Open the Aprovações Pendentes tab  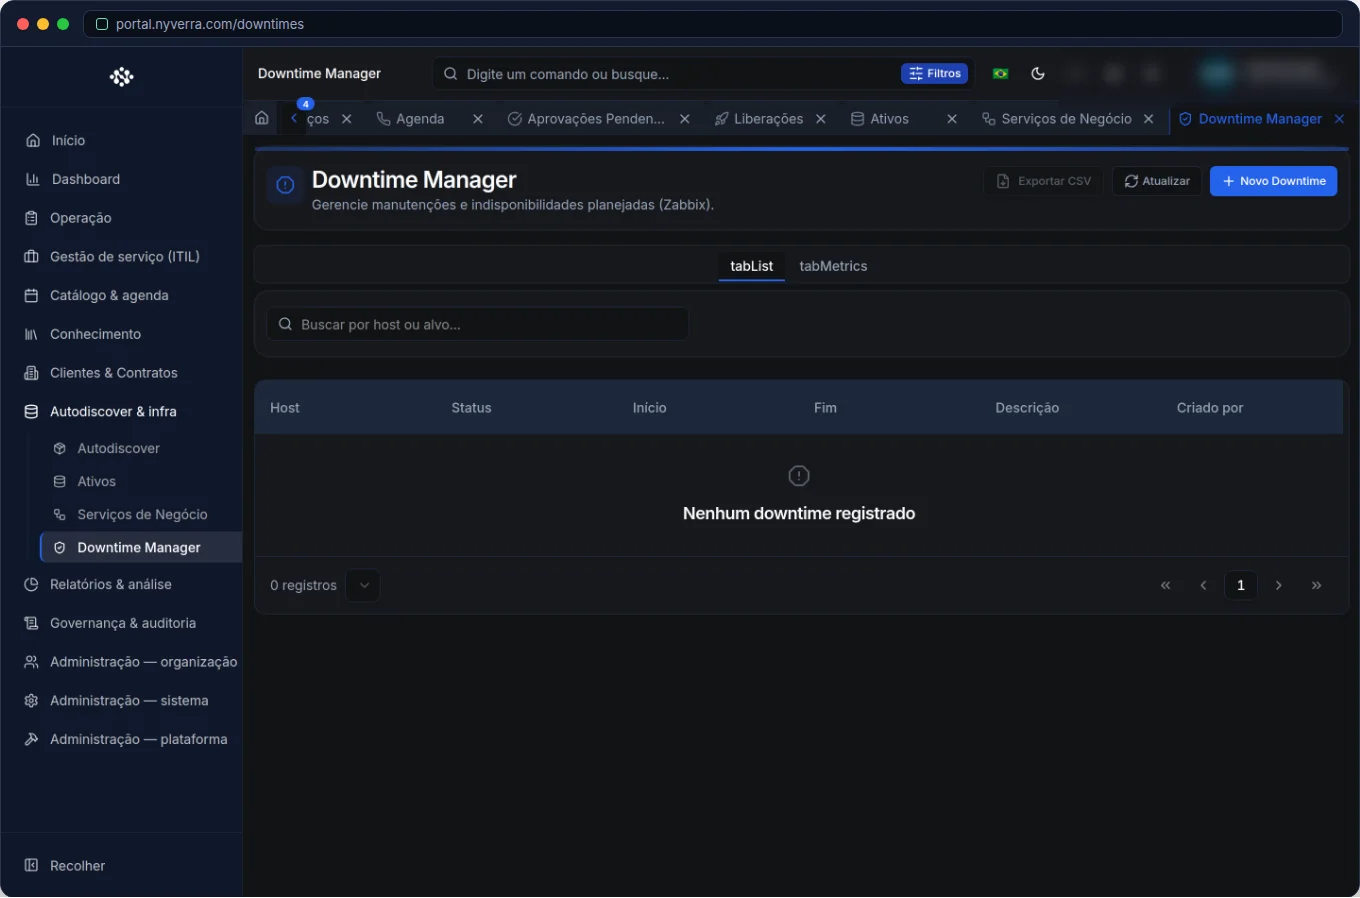click(596, 119)
